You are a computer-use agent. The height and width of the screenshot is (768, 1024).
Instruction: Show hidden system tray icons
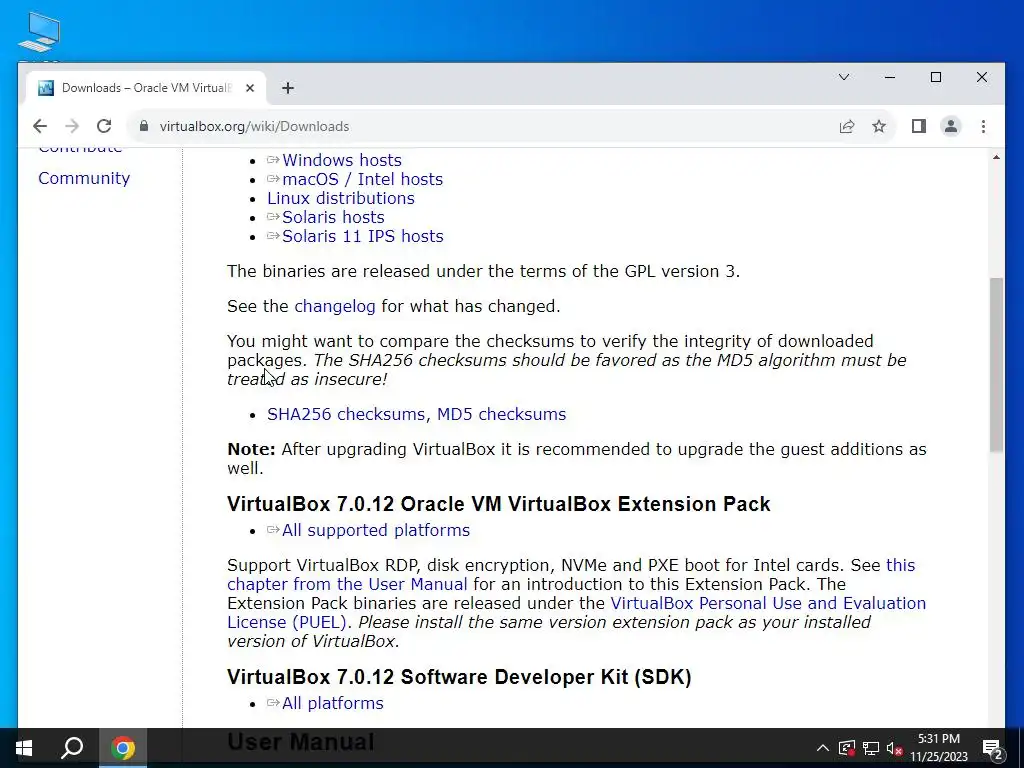(822, 748)
